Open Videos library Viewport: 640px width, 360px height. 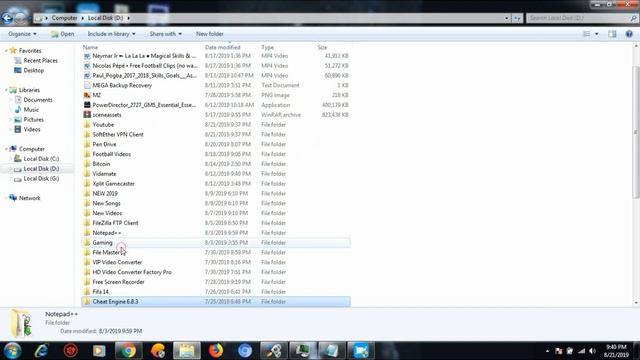tap(31, 129)
